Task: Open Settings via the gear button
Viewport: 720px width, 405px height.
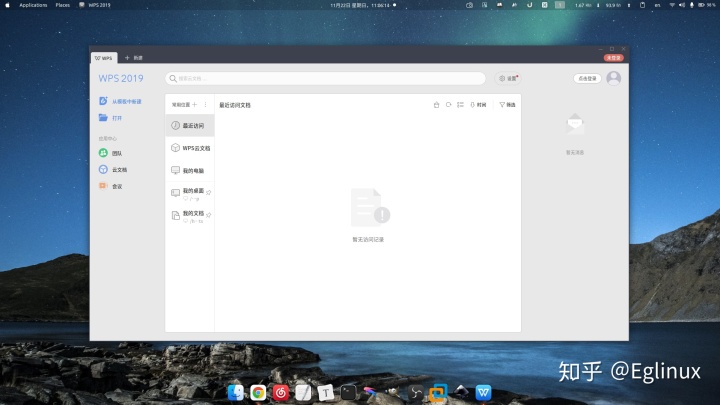Action: [508, 79]
